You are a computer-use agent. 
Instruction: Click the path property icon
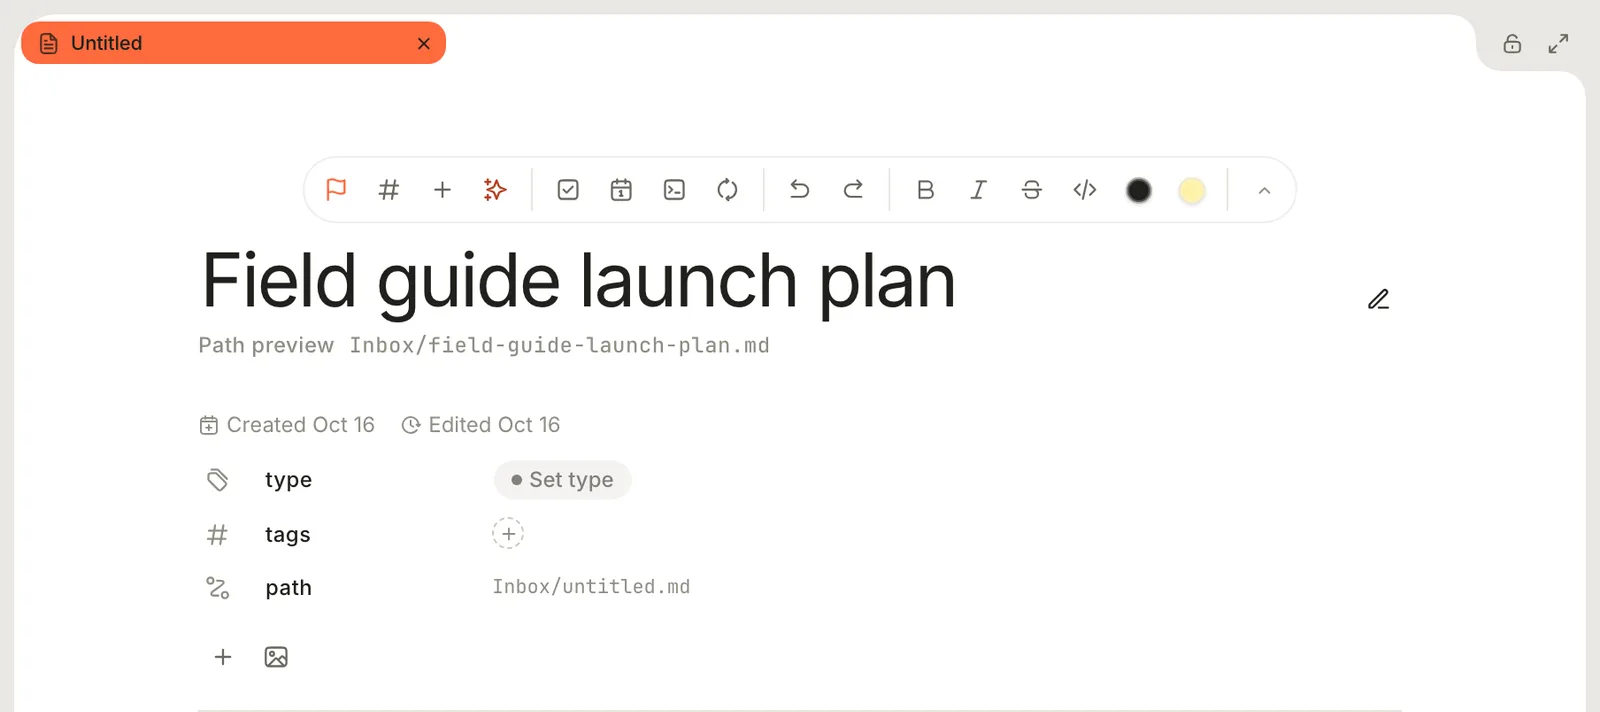pyautogui.click(x=217, y=588)
